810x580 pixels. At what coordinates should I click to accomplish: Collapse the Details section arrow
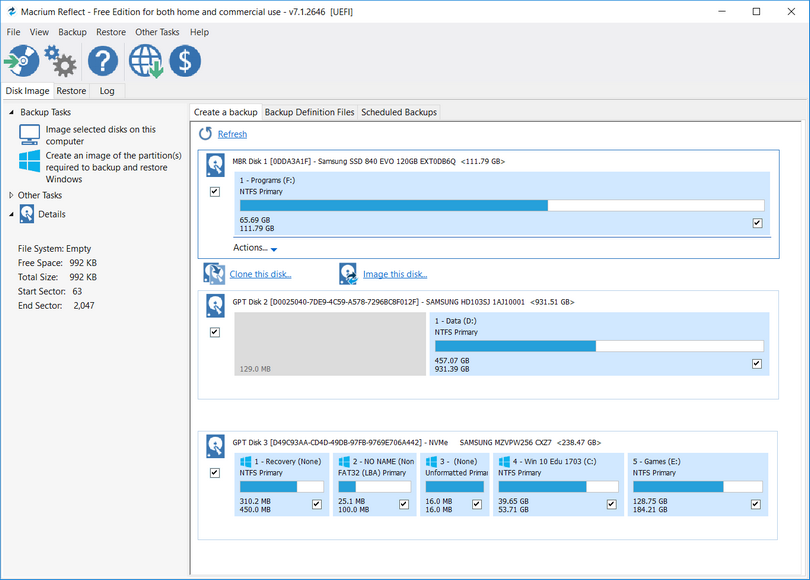[x=11, y=214]
